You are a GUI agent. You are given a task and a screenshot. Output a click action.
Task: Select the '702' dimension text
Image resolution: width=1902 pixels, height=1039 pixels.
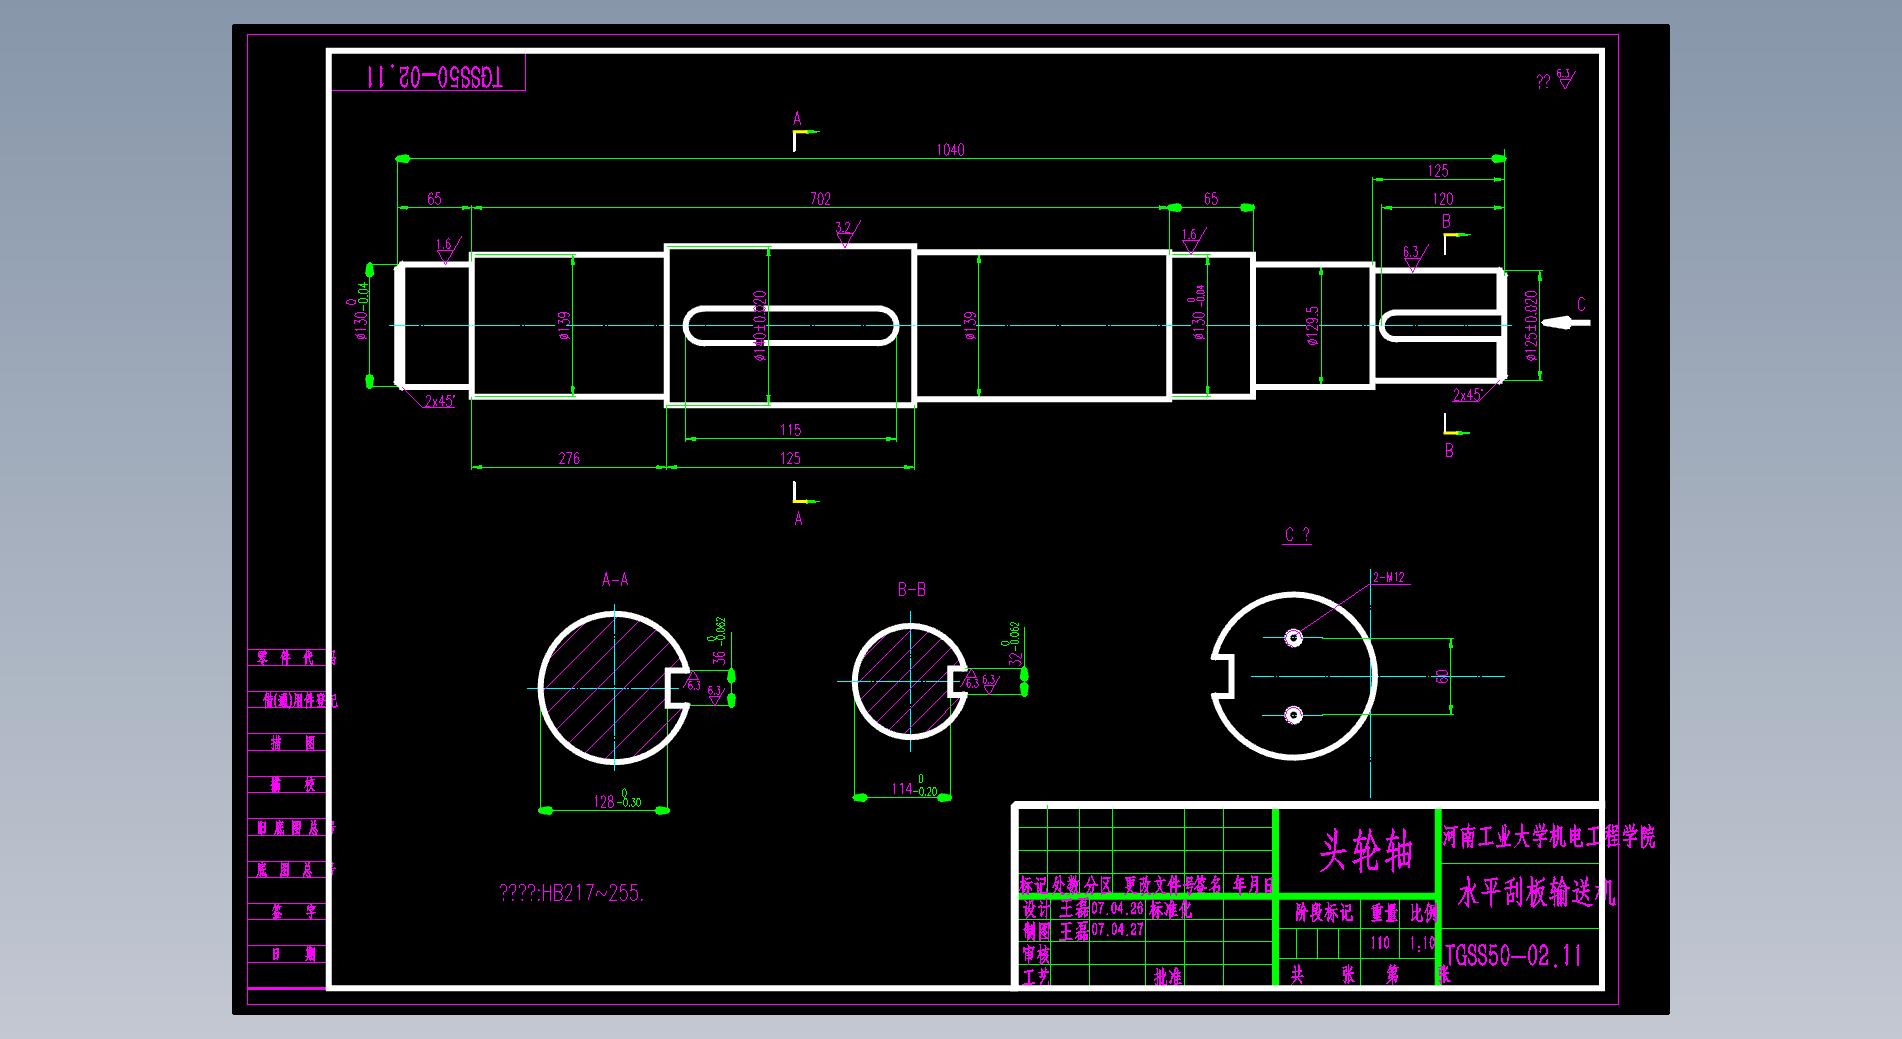pyautogui.click(x=820, y=199)
